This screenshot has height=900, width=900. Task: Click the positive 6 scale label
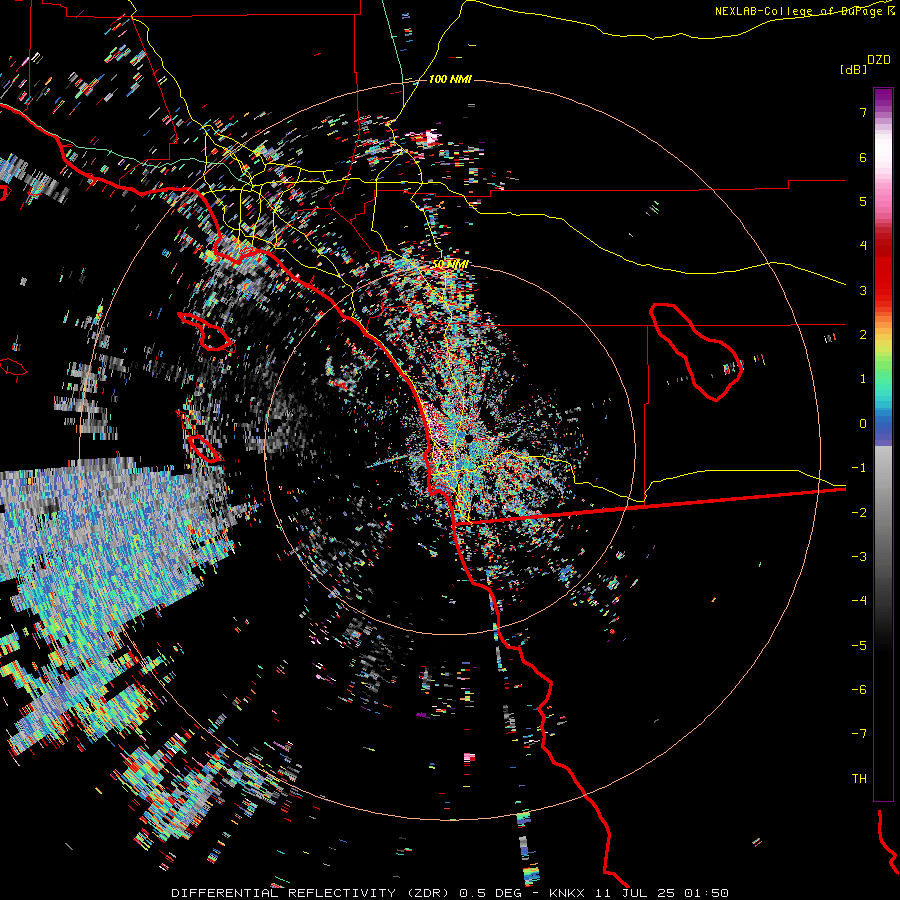pyautogui.click(x=863, y=157)
